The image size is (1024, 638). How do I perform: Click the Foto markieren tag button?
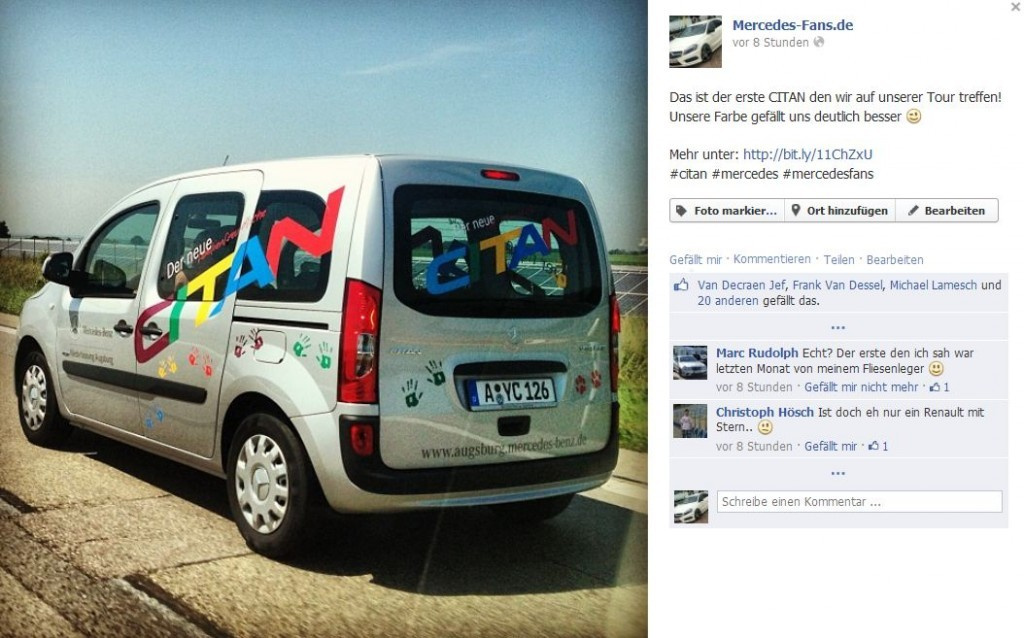(x=727, y=210)
